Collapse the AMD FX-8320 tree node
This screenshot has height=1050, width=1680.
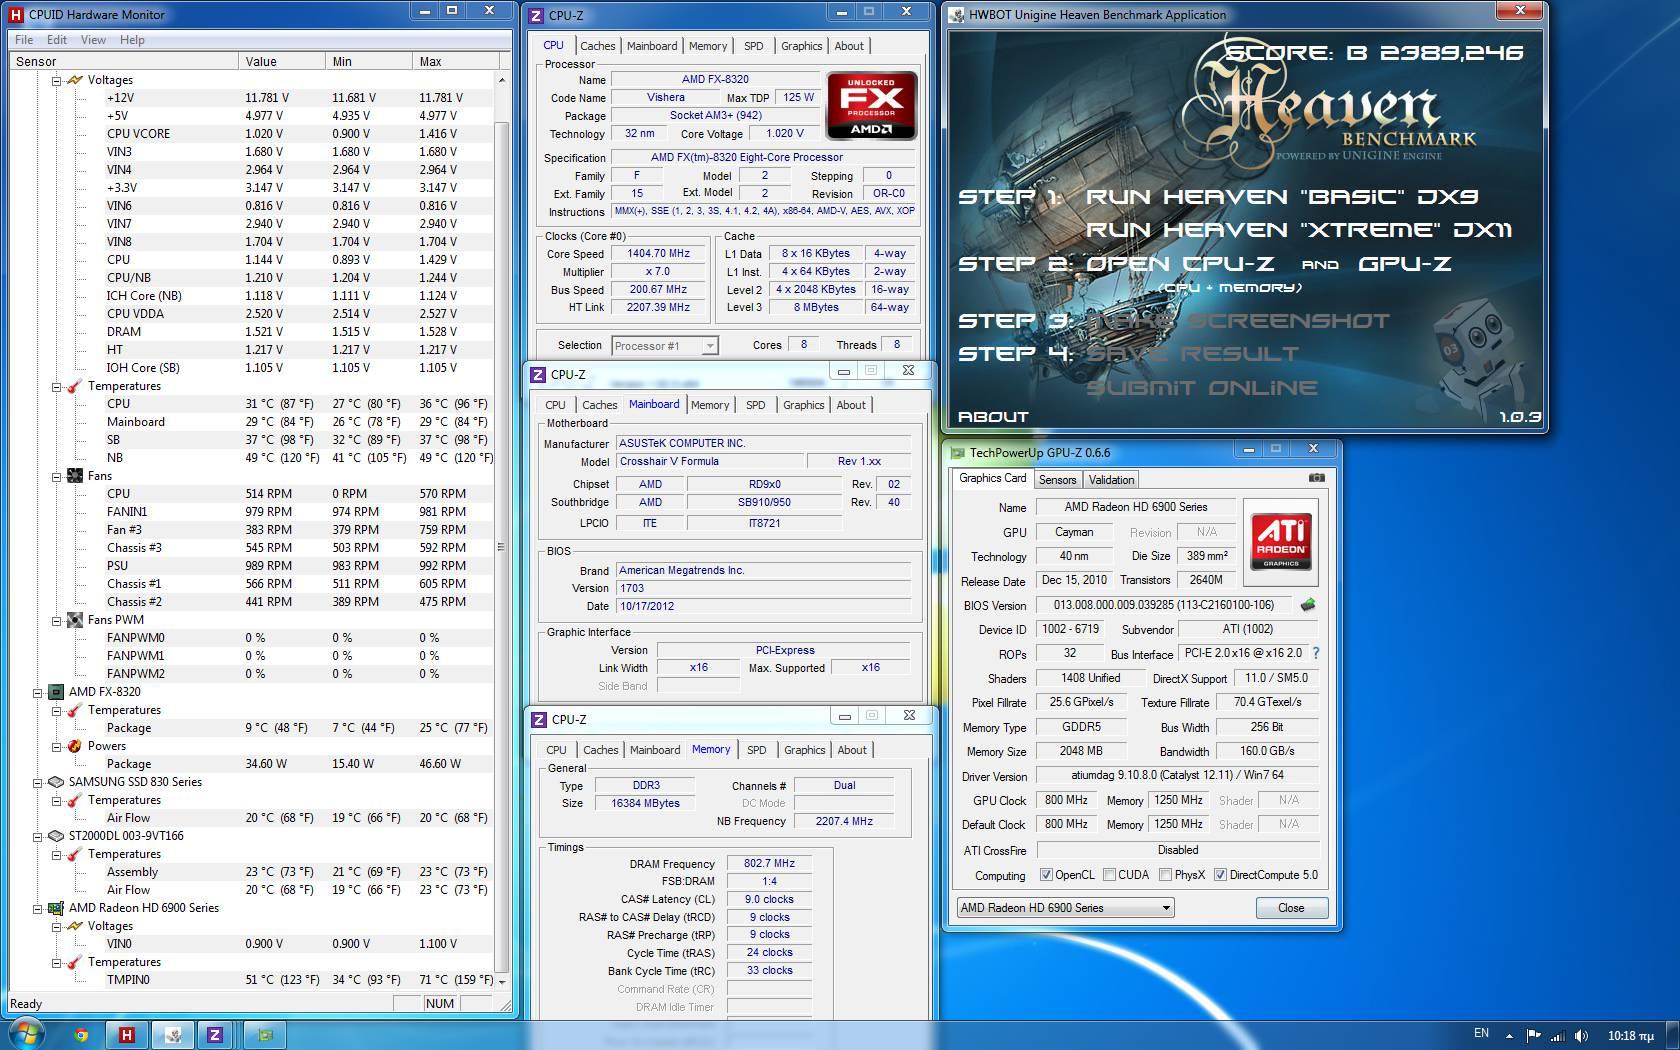pos(38,692)
